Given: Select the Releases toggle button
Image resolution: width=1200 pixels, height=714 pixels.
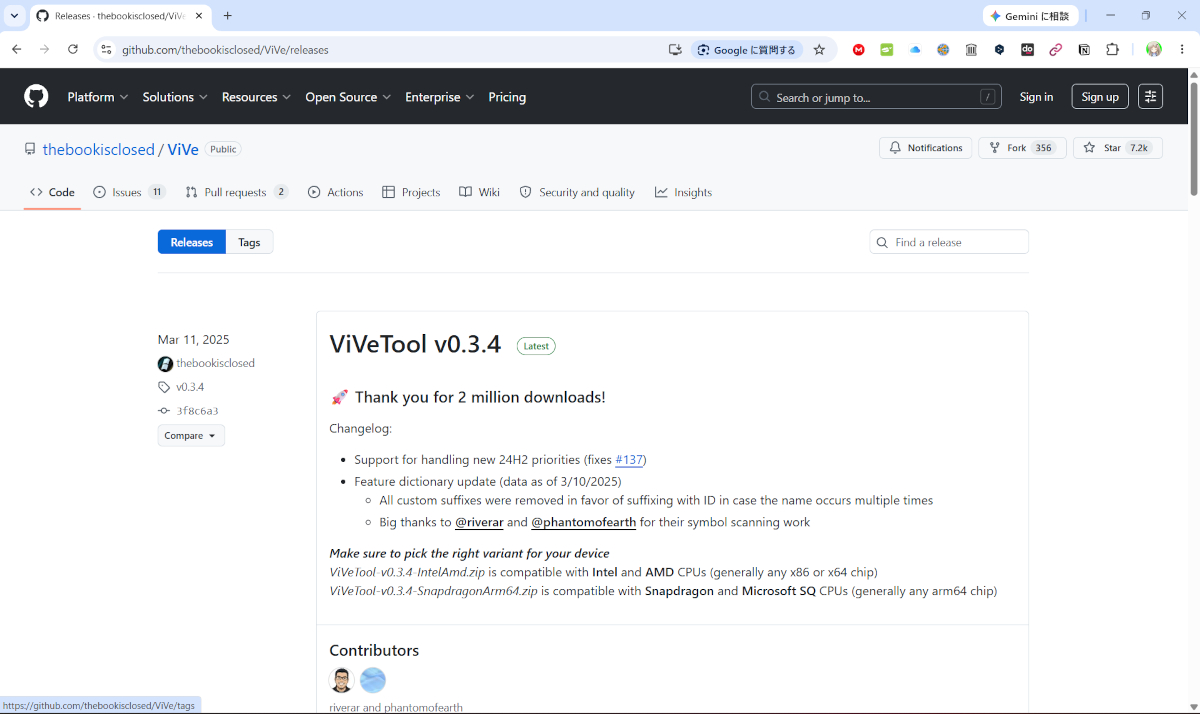Looking at the screenshot, I should point(192,242).
